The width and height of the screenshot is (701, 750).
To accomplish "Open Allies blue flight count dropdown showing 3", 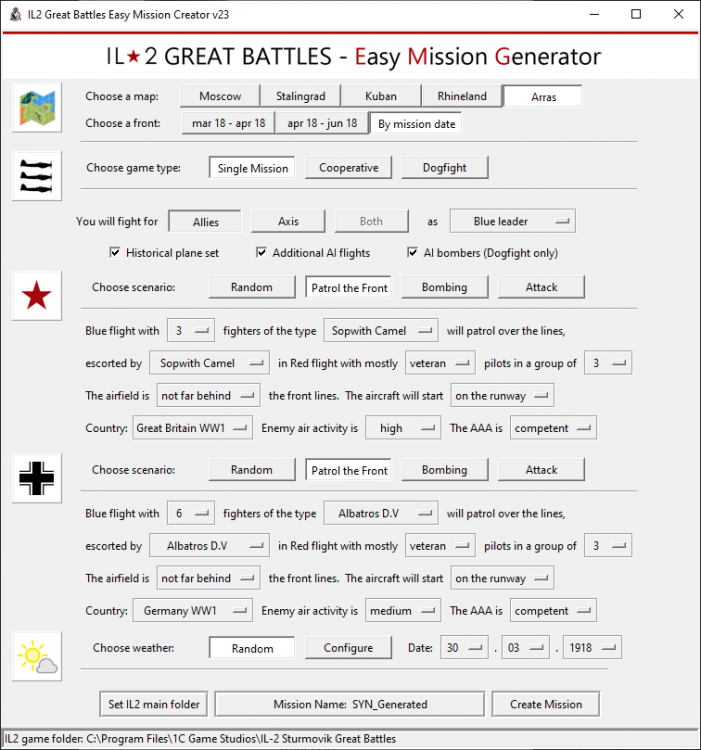I will tap(191, 331).
